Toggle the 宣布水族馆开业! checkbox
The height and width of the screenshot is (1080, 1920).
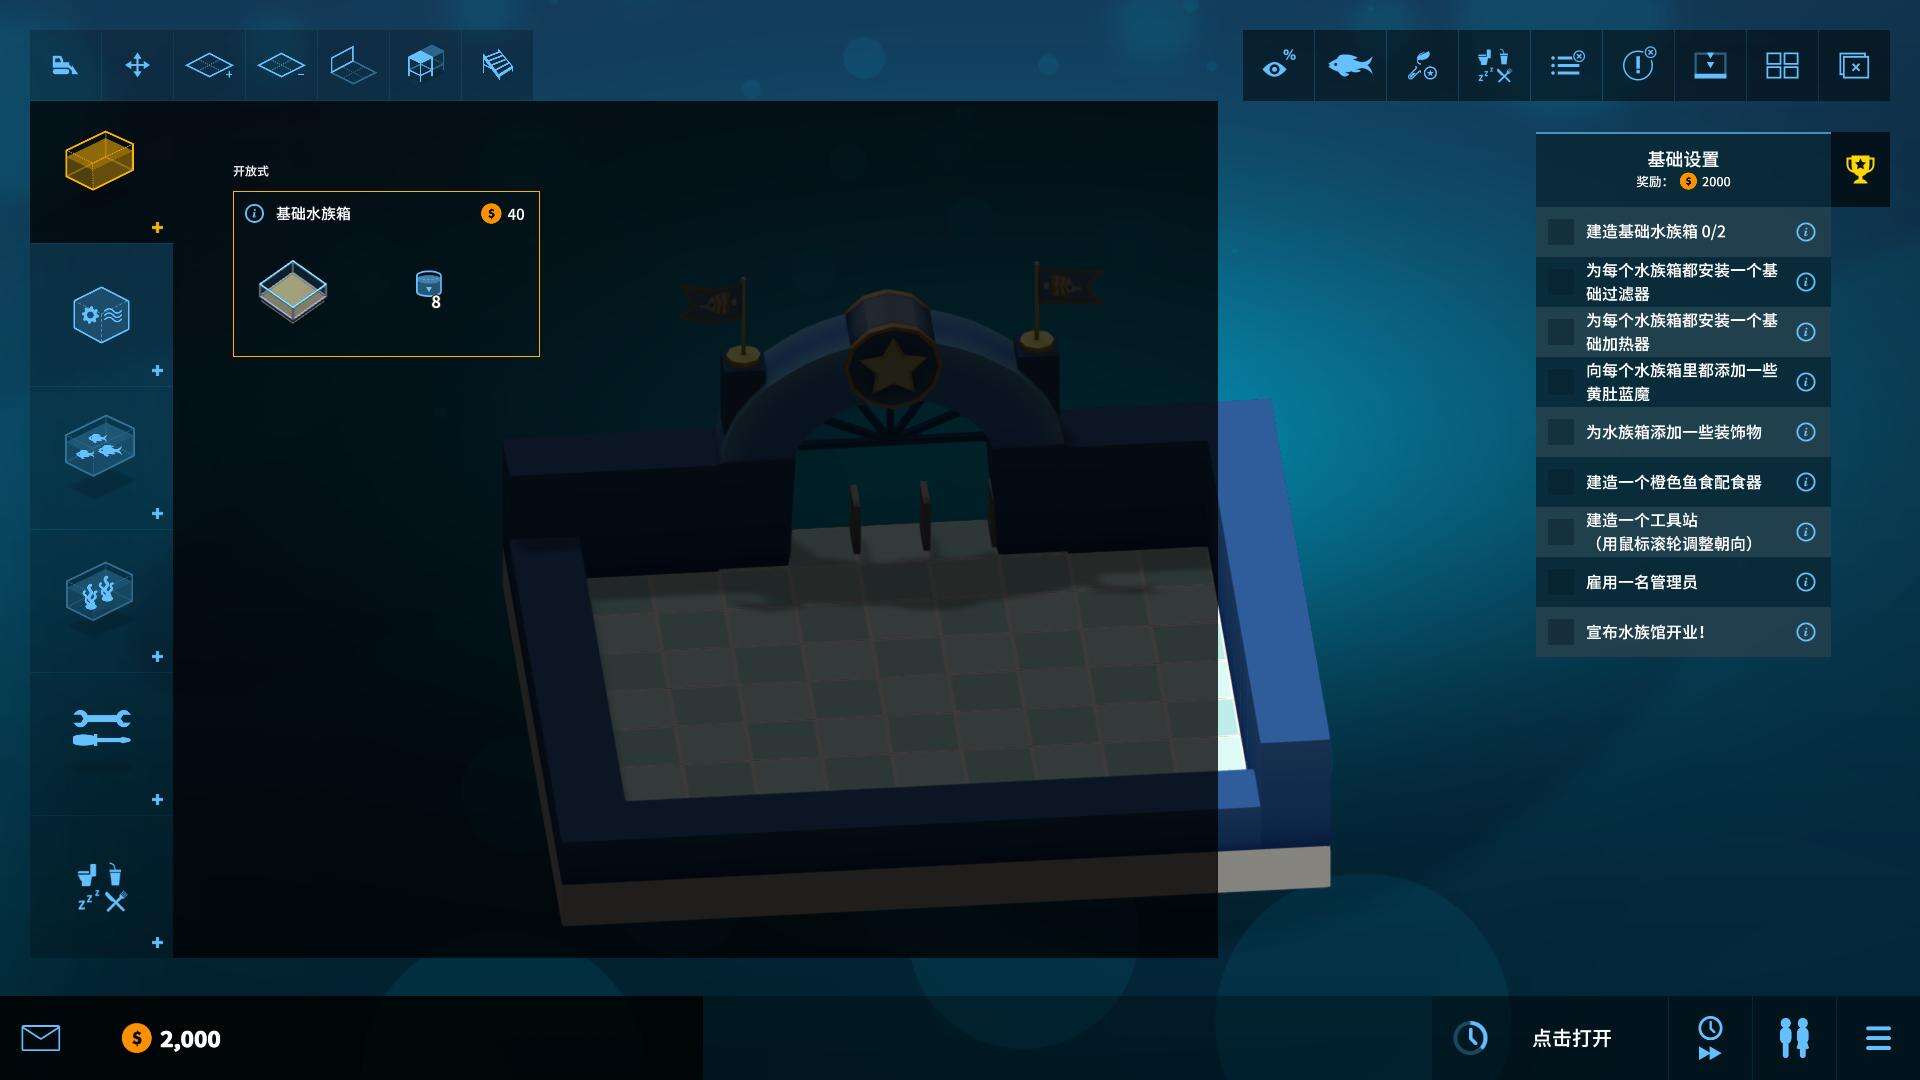click(x=1561, y=632)
